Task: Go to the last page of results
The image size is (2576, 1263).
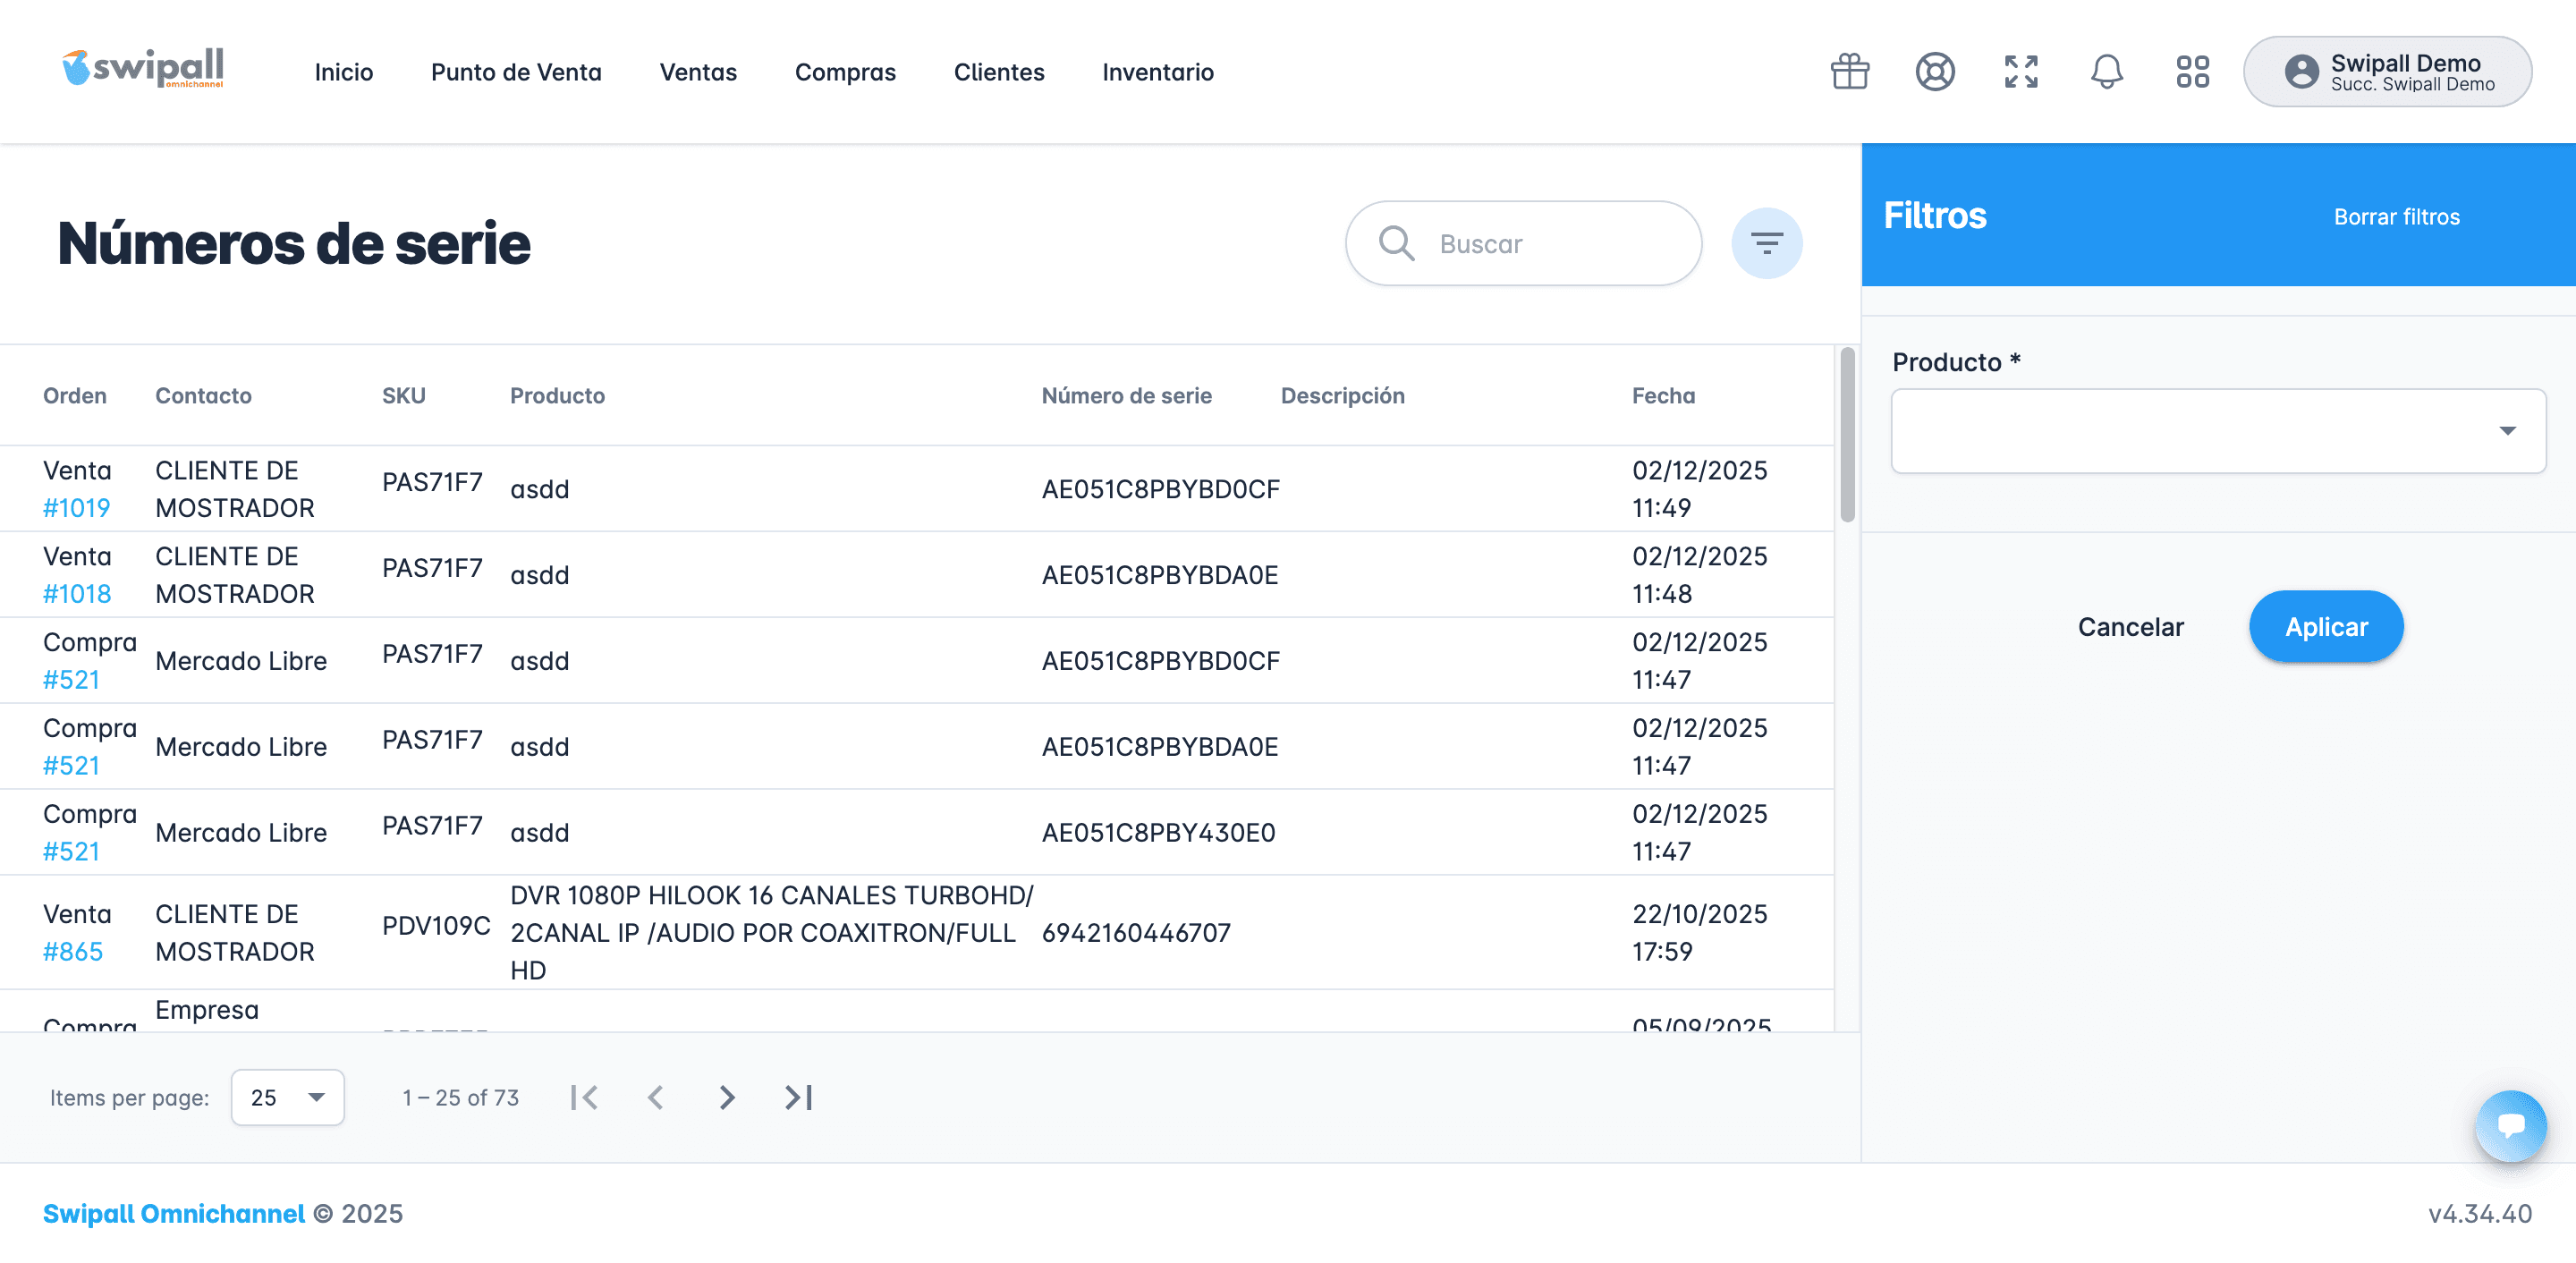Action: 798,1097
